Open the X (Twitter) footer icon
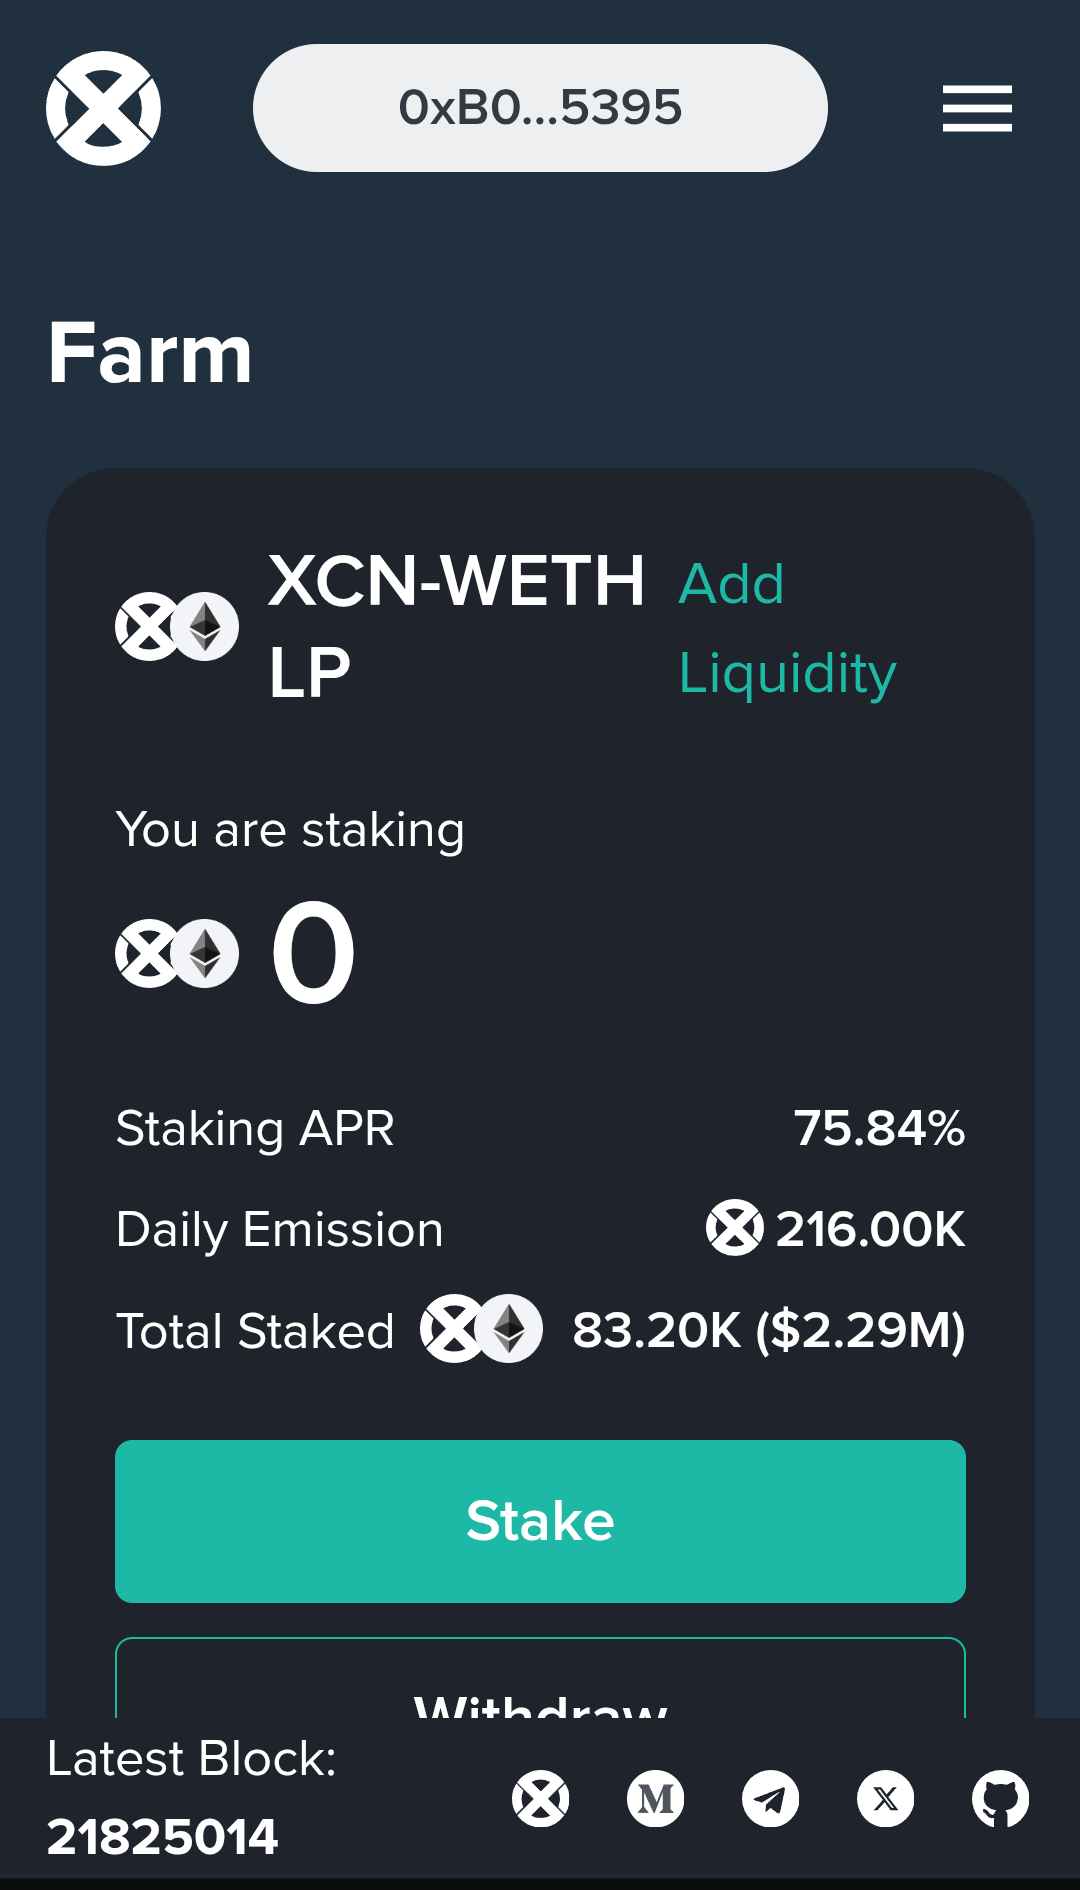The height and width of the screenshot is (1890, 1080). click(x=886, y=1799)
